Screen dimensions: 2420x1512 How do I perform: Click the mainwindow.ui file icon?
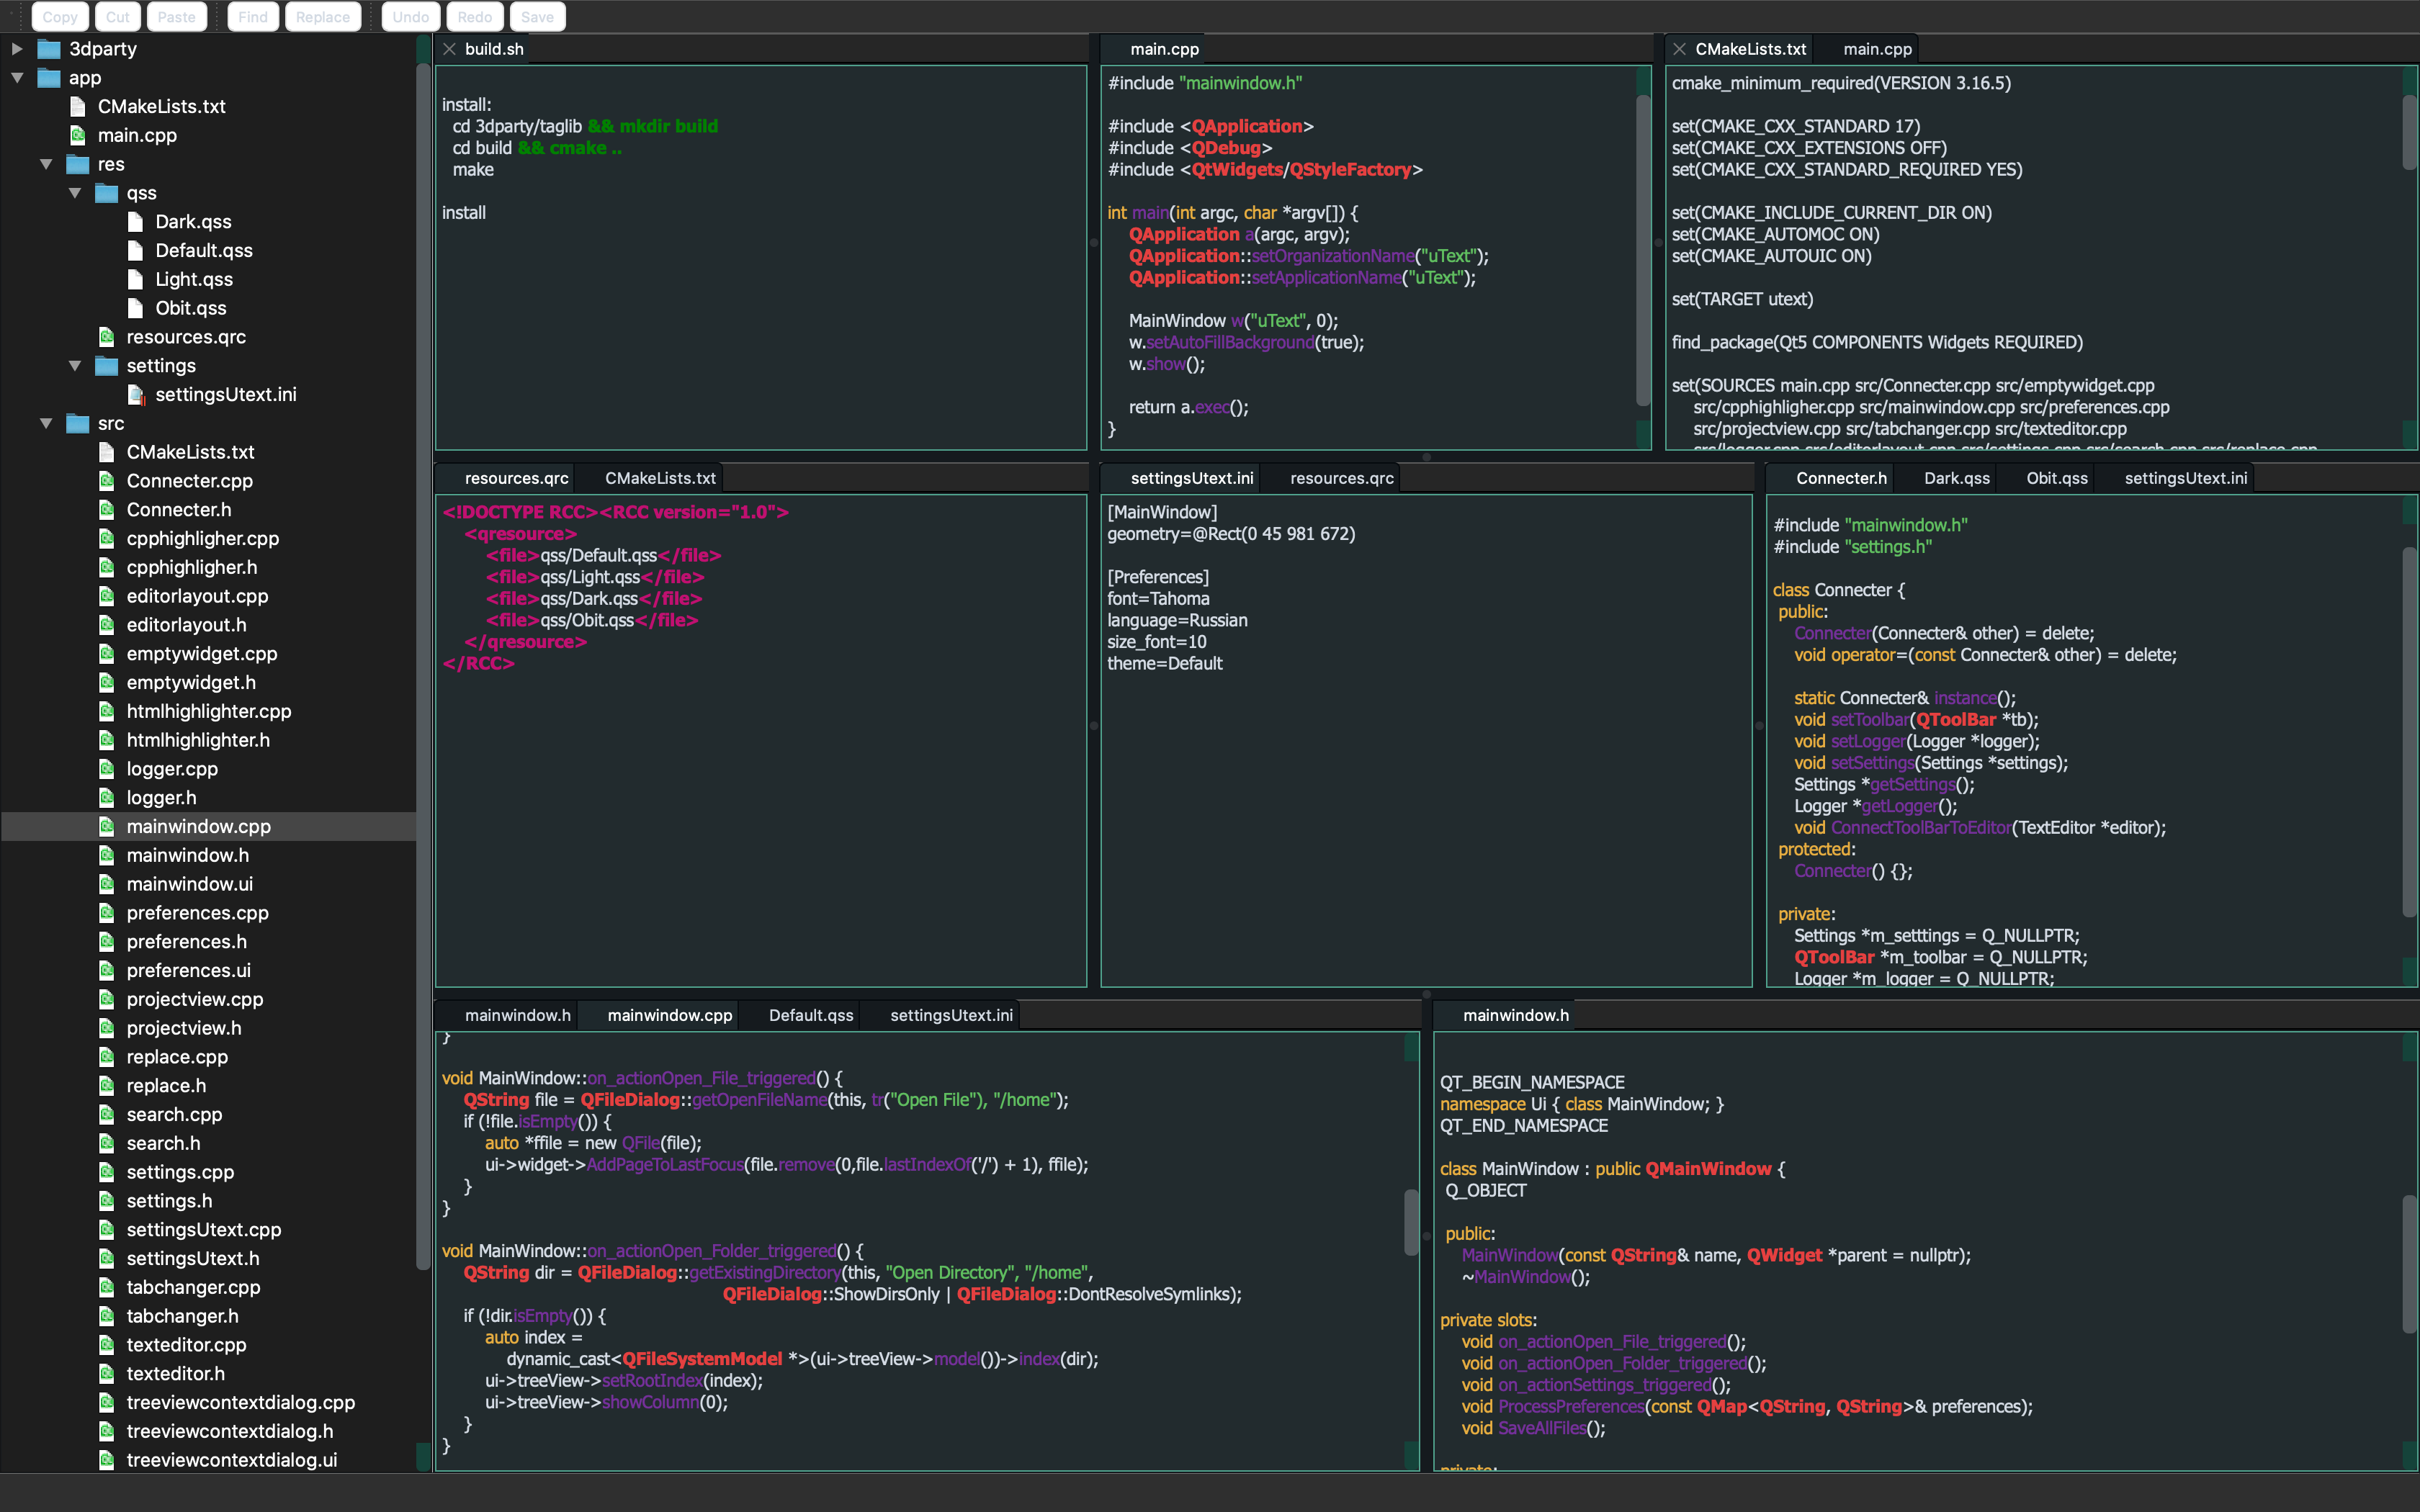[x=107, y=884]
